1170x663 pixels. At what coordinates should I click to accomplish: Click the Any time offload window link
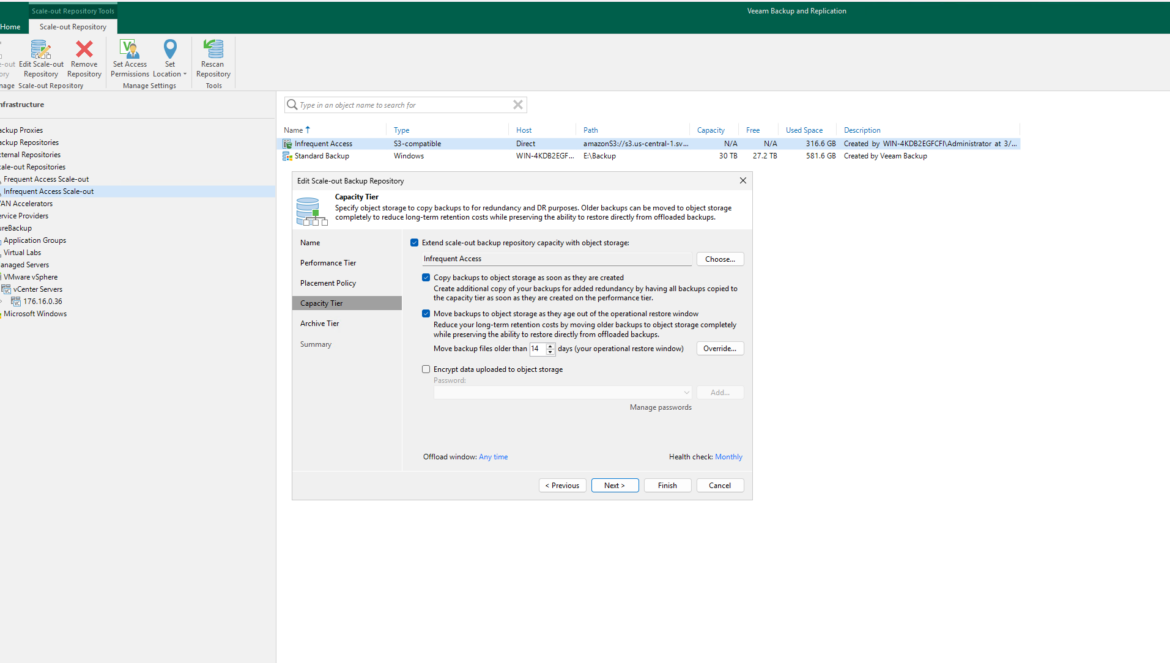click(x=493, y=457)
